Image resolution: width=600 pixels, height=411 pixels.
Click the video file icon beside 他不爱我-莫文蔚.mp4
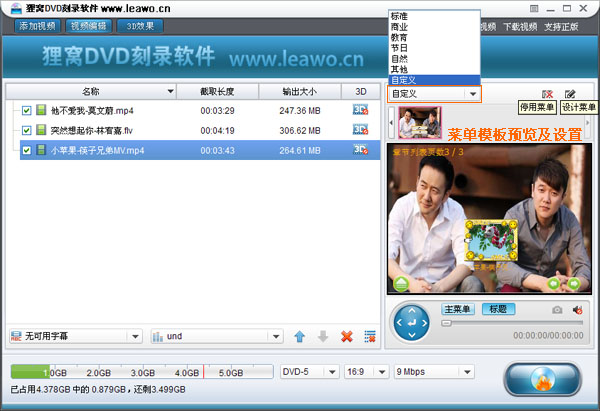[41, 110]
